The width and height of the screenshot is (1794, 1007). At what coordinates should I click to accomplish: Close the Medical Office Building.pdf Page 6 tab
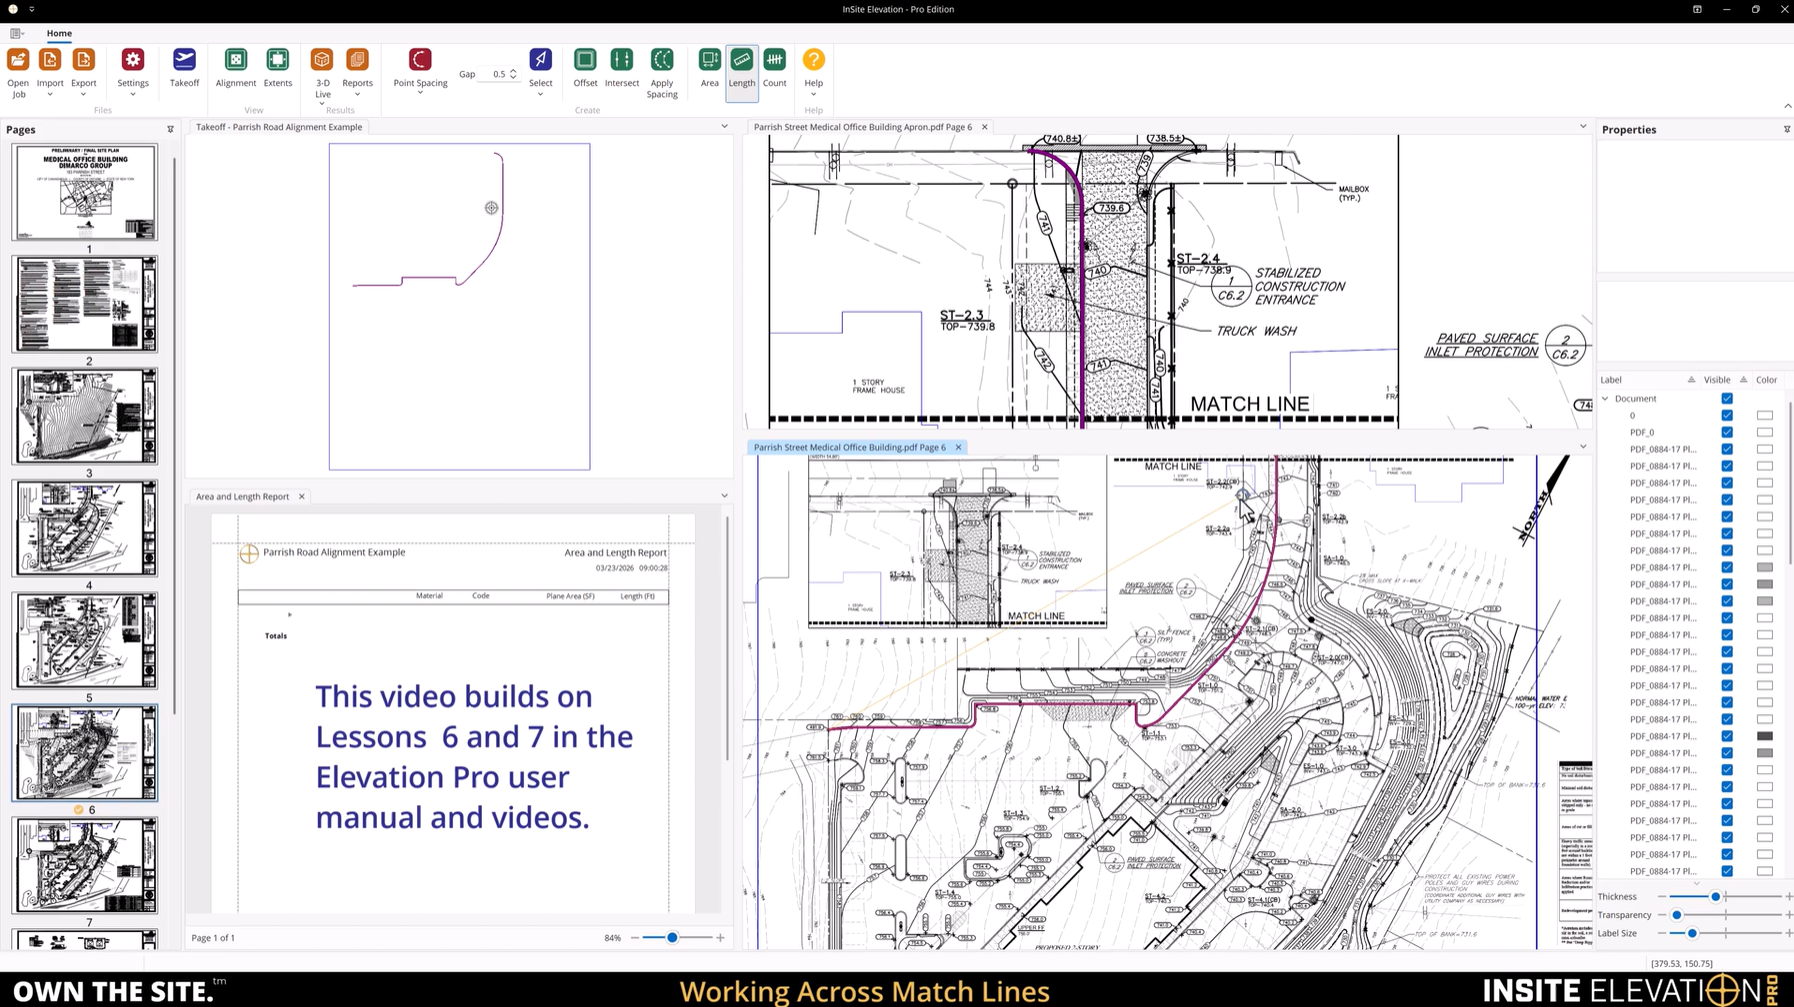958,447
